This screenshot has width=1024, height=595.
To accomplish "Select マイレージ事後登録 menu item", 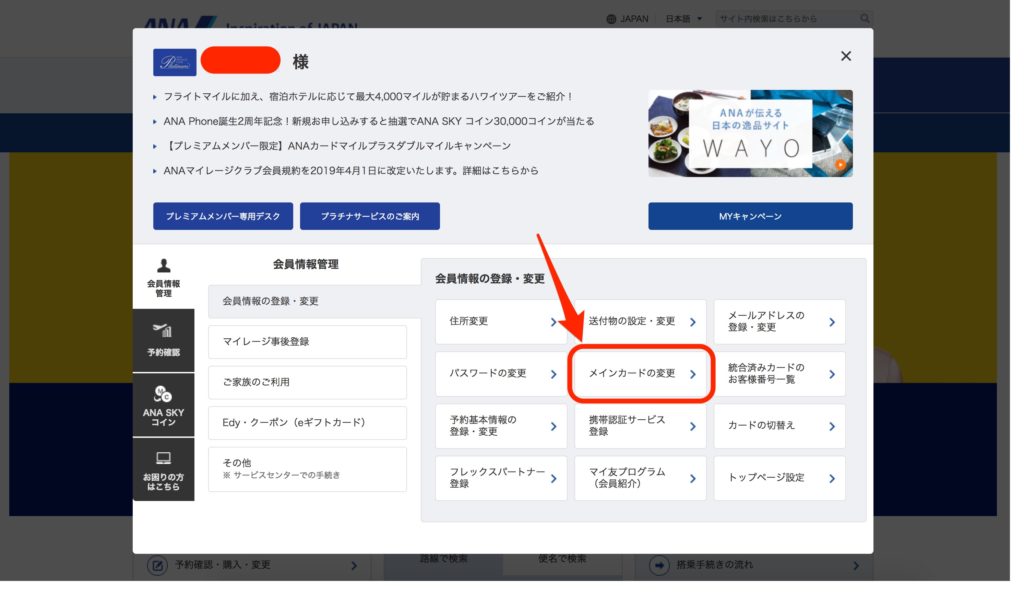I will (x=307, y=342).
